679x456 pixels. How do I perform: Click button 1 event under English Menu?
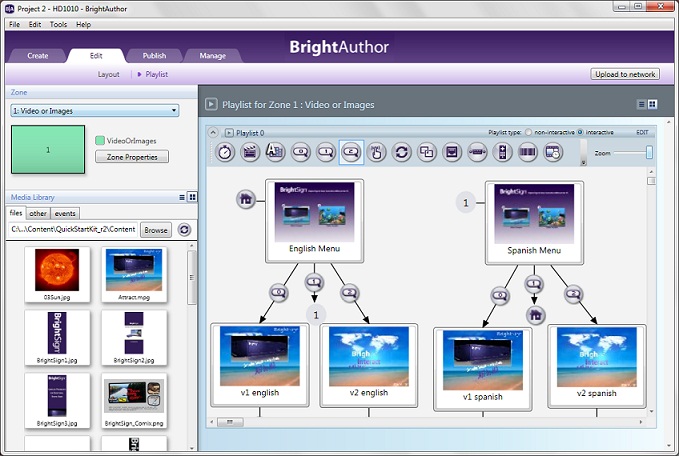(314, 282)
